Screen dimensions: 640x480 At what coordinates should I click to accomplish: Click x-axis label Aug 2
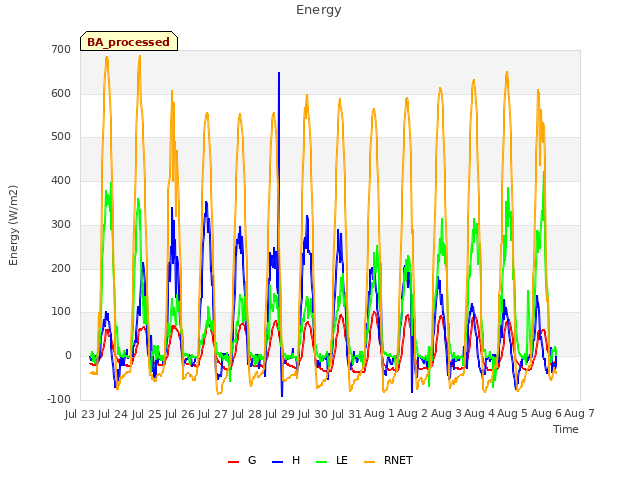click(x=413, y=414)
